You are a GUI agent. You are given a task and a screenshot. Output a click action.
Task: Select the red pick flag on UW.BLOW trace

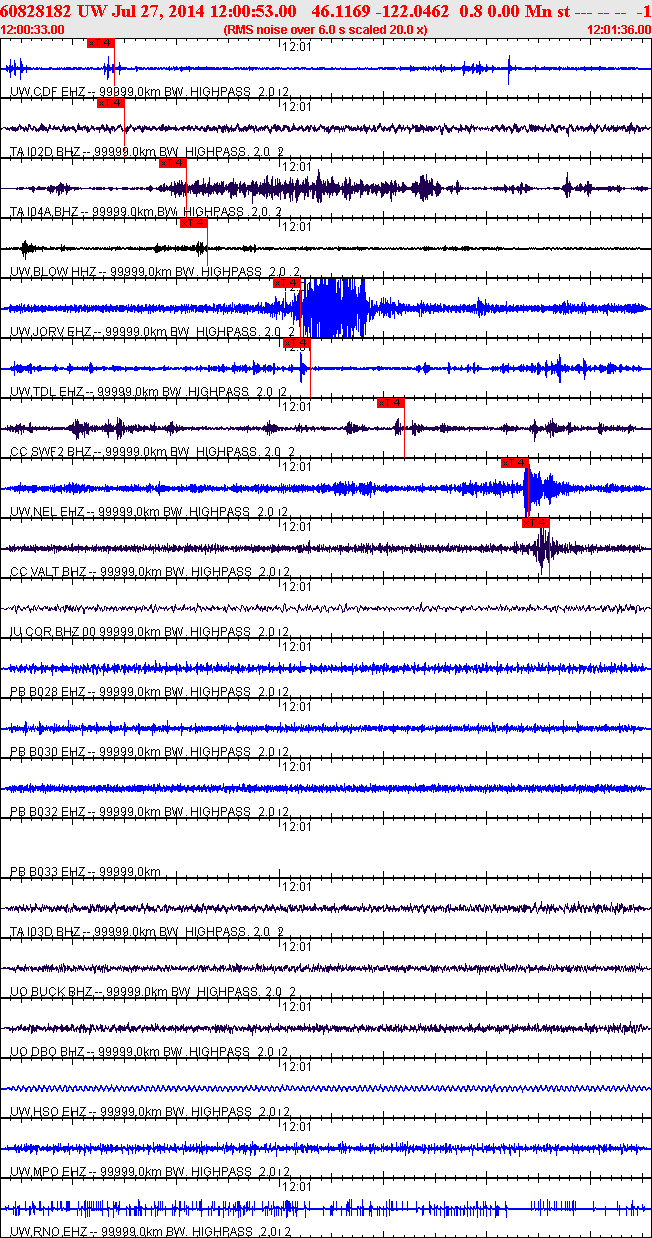point(193,223)
